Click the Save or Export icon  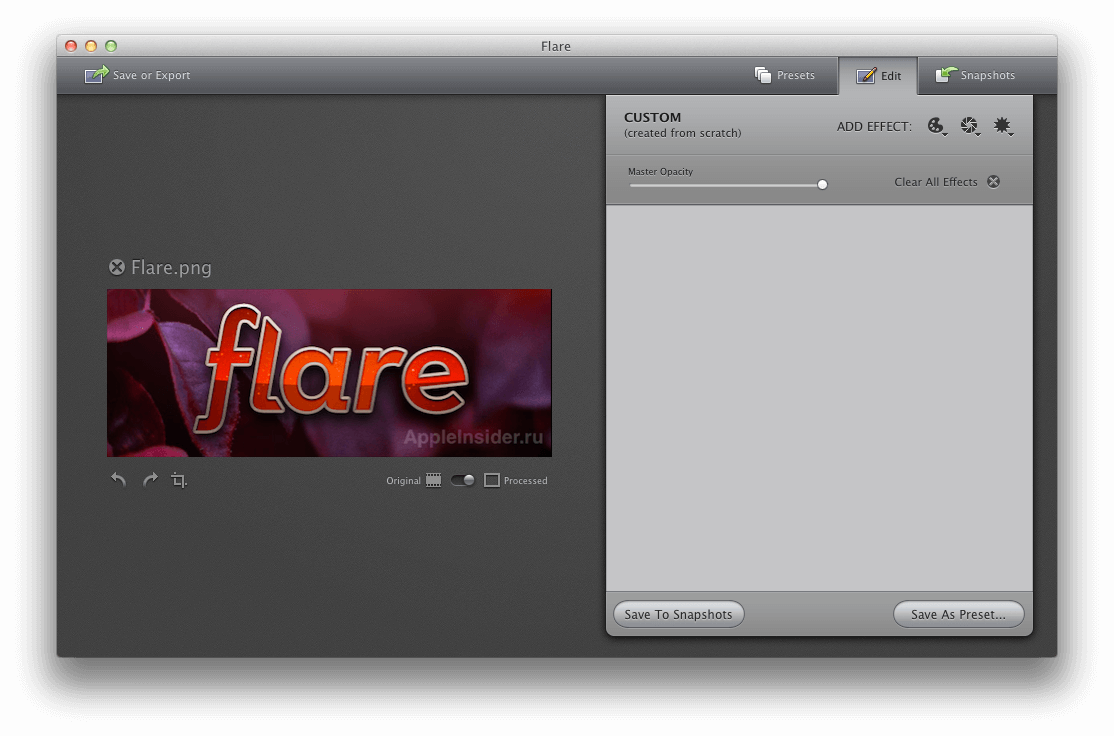pyautogui.click(x=97, y=74)
